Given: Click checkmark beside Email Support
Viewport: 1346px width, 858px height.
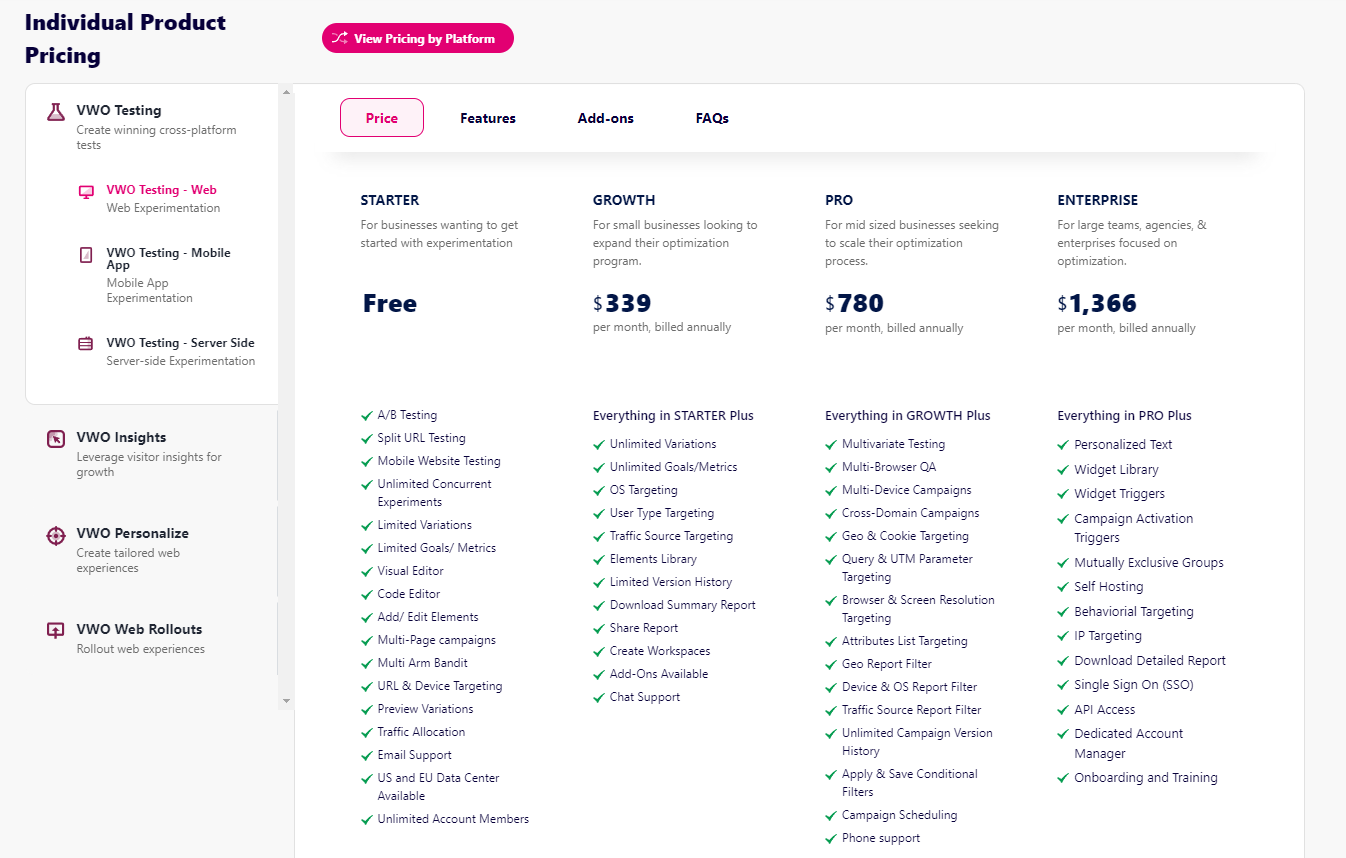Looking at the screenshot, I should pyautogui.click(x=366, y=755).
